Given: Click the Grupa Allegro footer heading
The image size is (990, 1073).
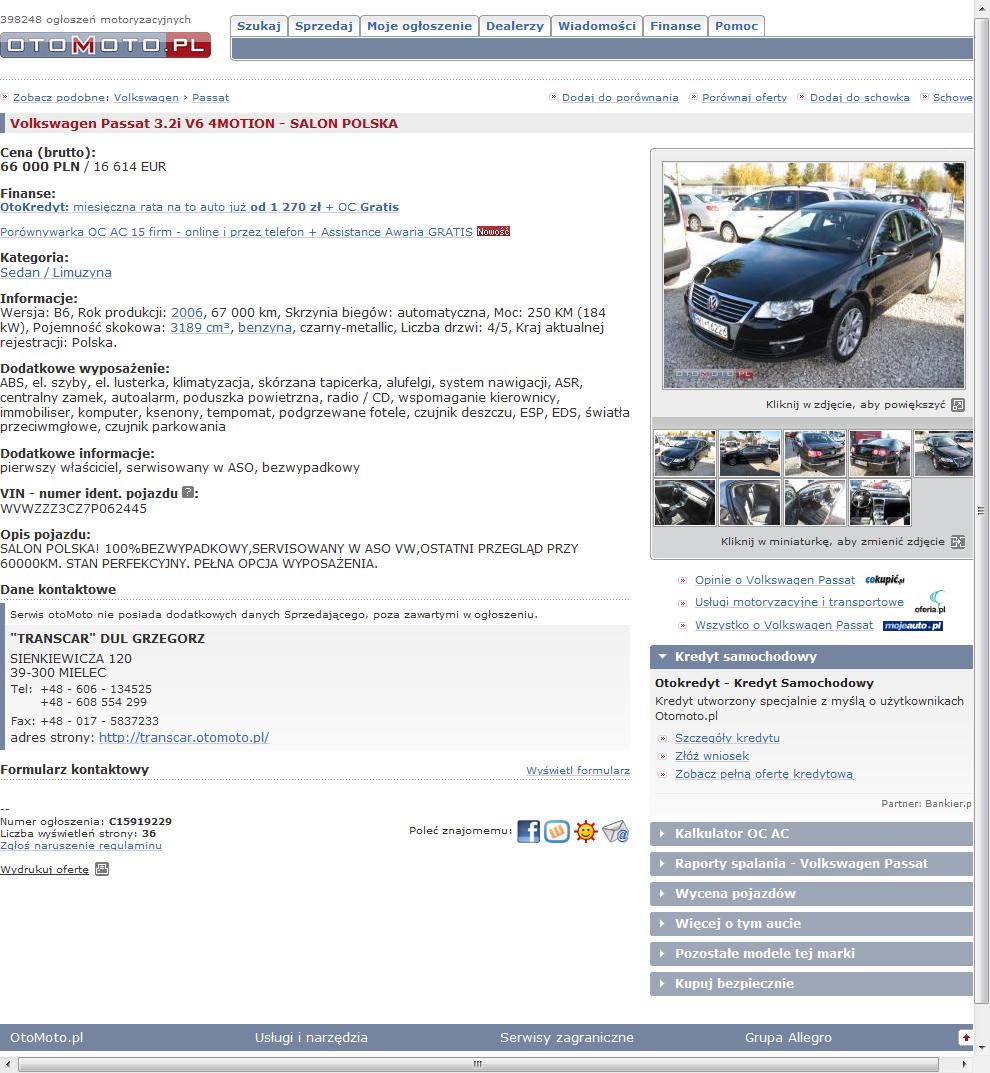Looking at the screenshot, I should tap(788, 1037).
